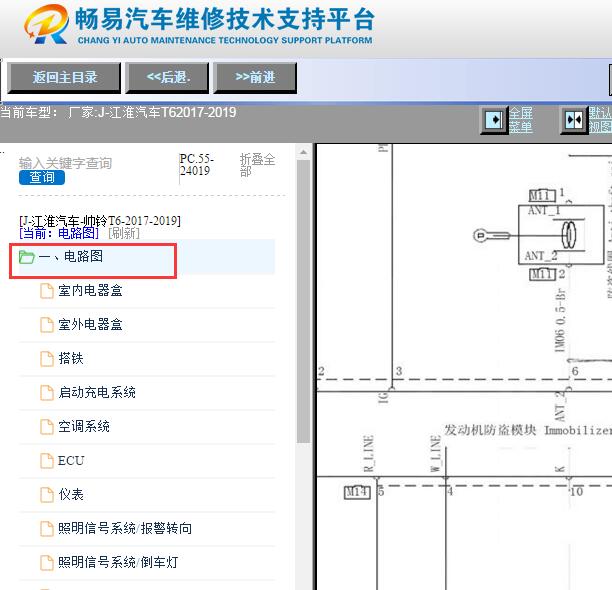Click the 发动机防盗模块 Immobilizer label
Screen dimensions: 612x590
pos(528,430)
